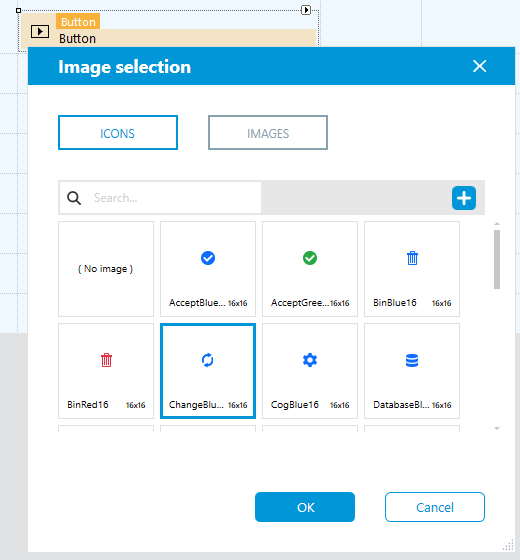Click the icon list scrollbar thumb
The image size is (520, 560).
(497, 259)
